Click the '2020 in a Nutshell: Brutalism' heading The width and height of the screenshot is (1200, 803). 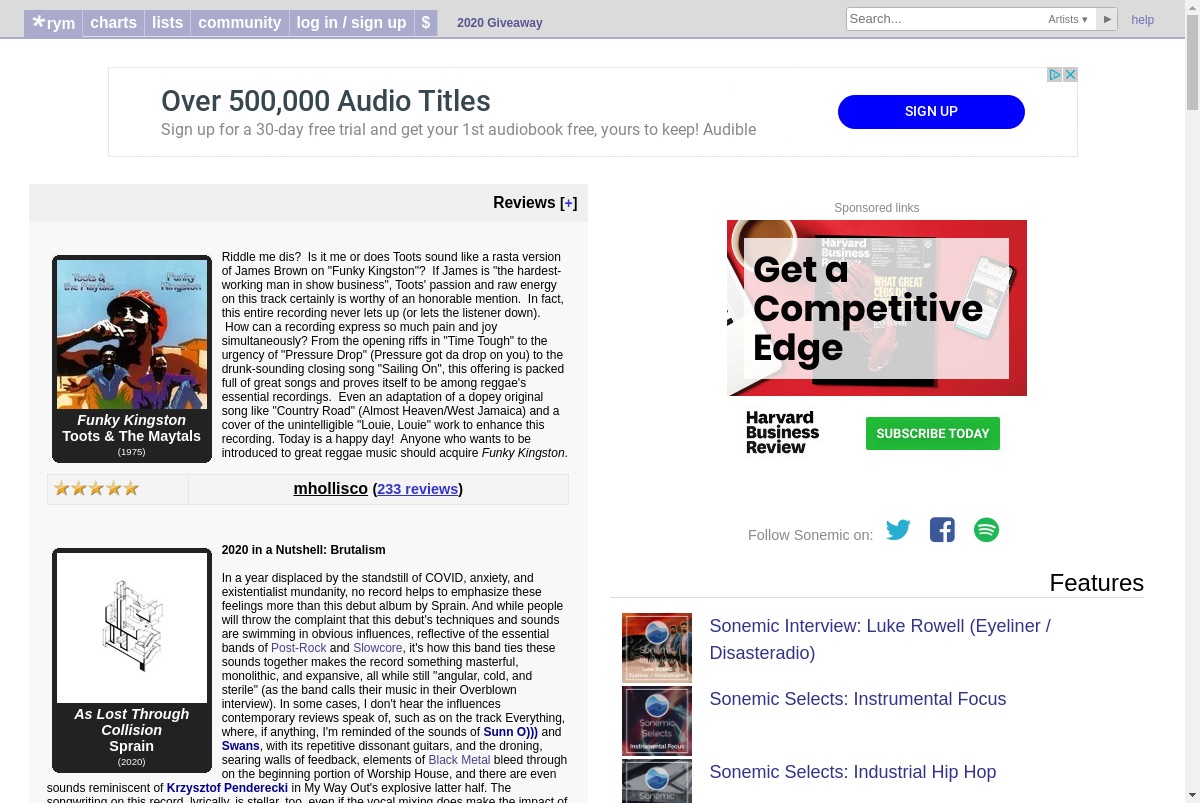click(x=303, y=550)
